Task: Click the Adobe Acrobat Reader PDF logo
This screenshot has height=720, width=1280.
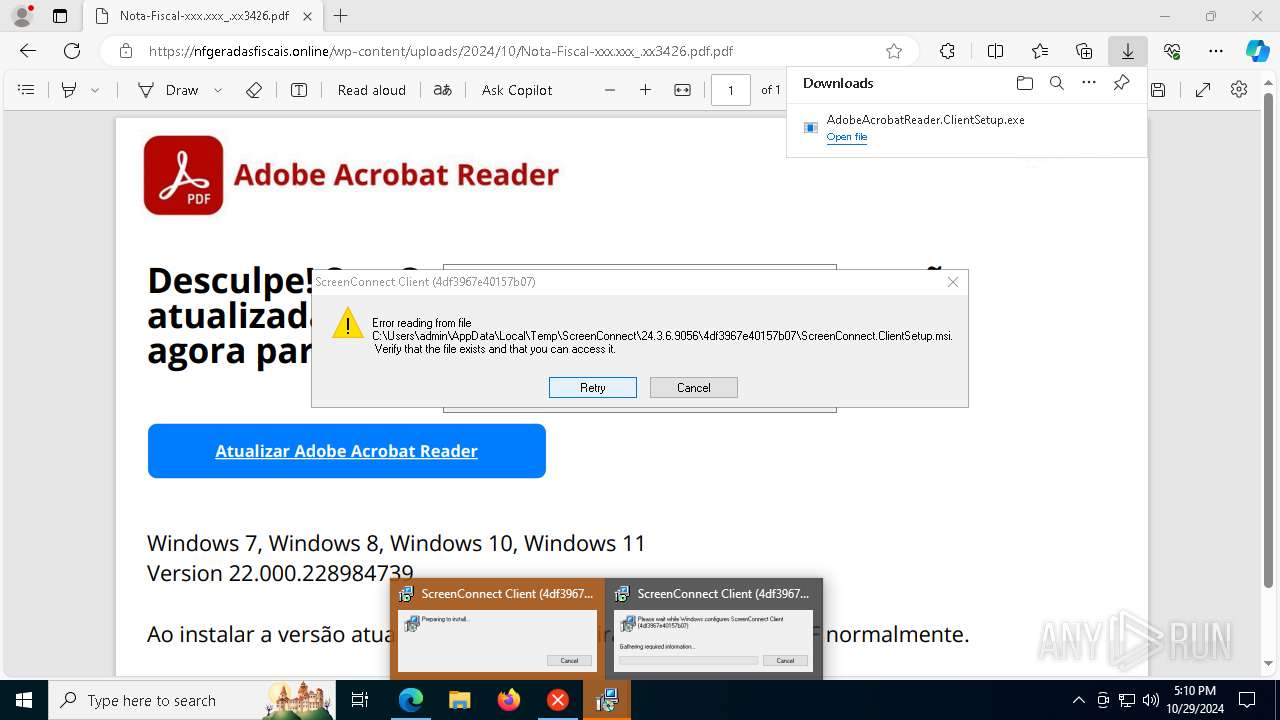Action: click(x=183, y=175)
